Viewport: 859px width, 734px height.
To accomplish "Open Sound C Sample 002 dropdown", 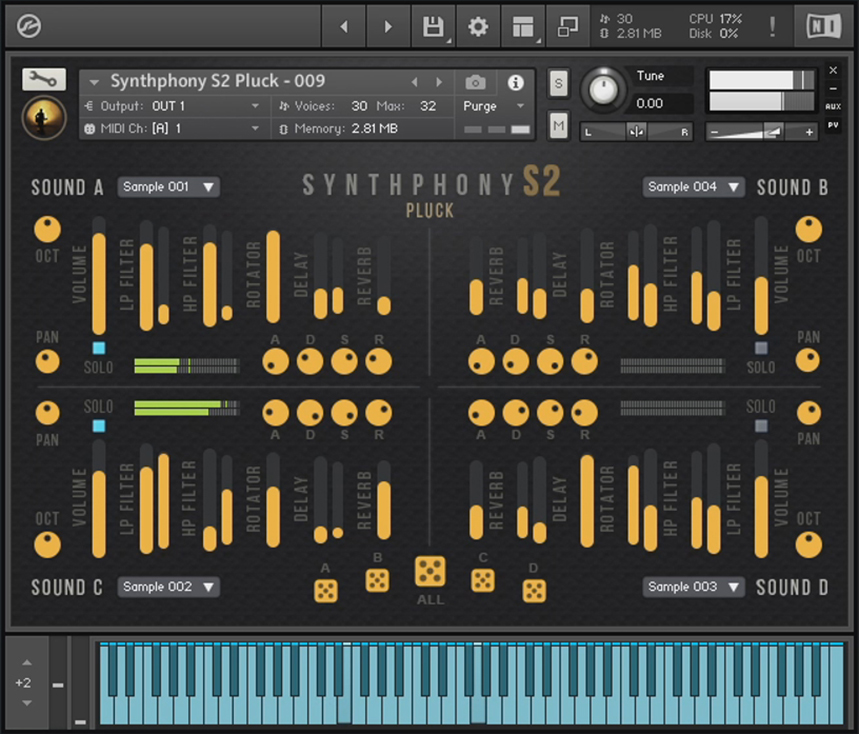I will 169,587.
